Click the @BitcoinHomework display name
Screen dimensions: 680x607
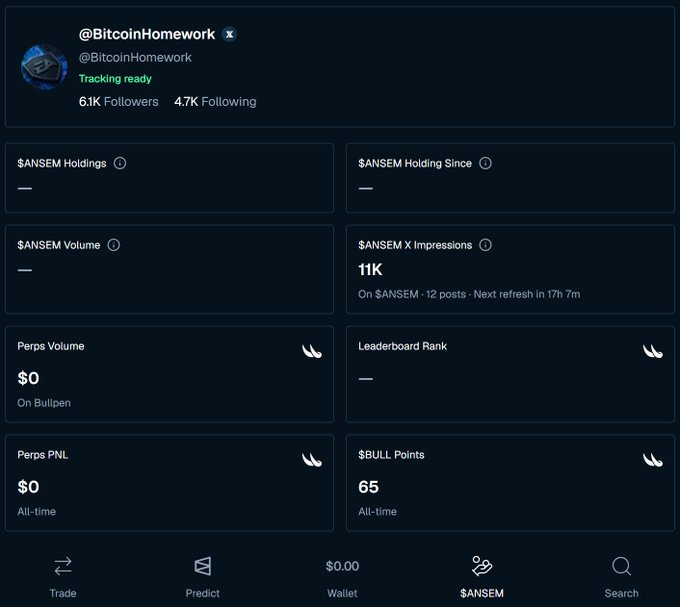pyautogui.click(x=147, y=34)
